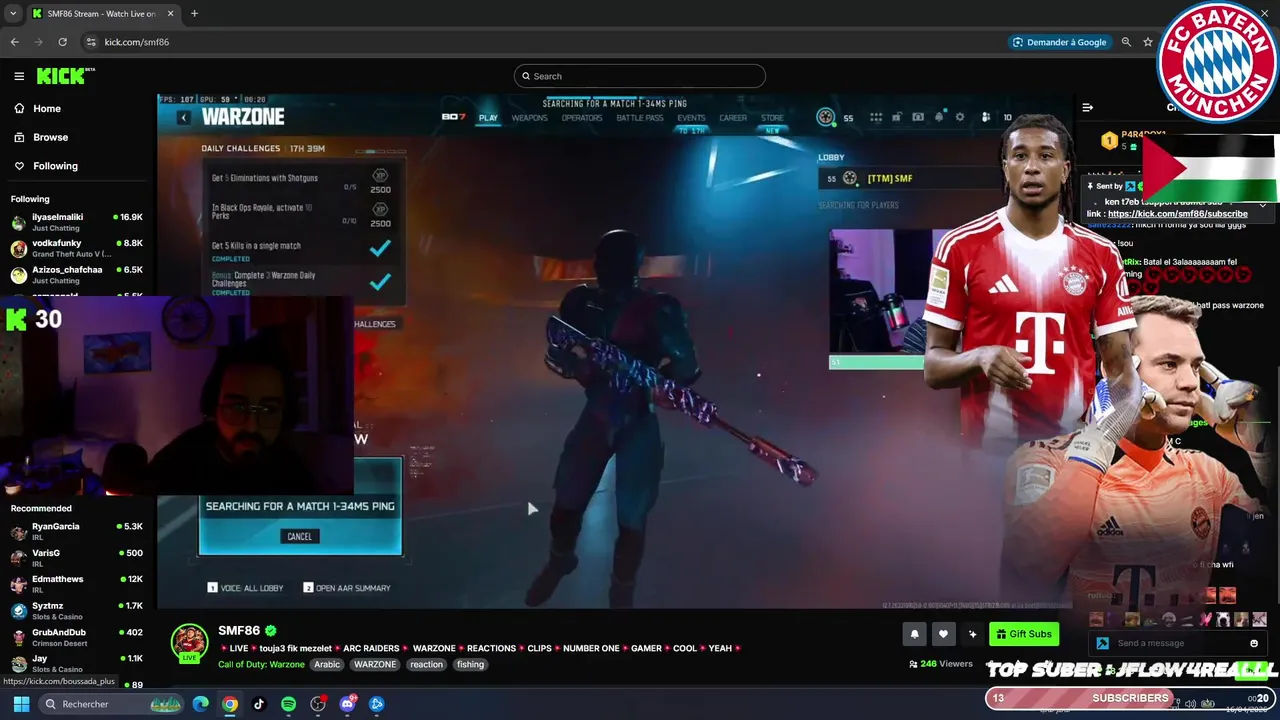Open Spotify from taskbar

[x=288, y=704]
